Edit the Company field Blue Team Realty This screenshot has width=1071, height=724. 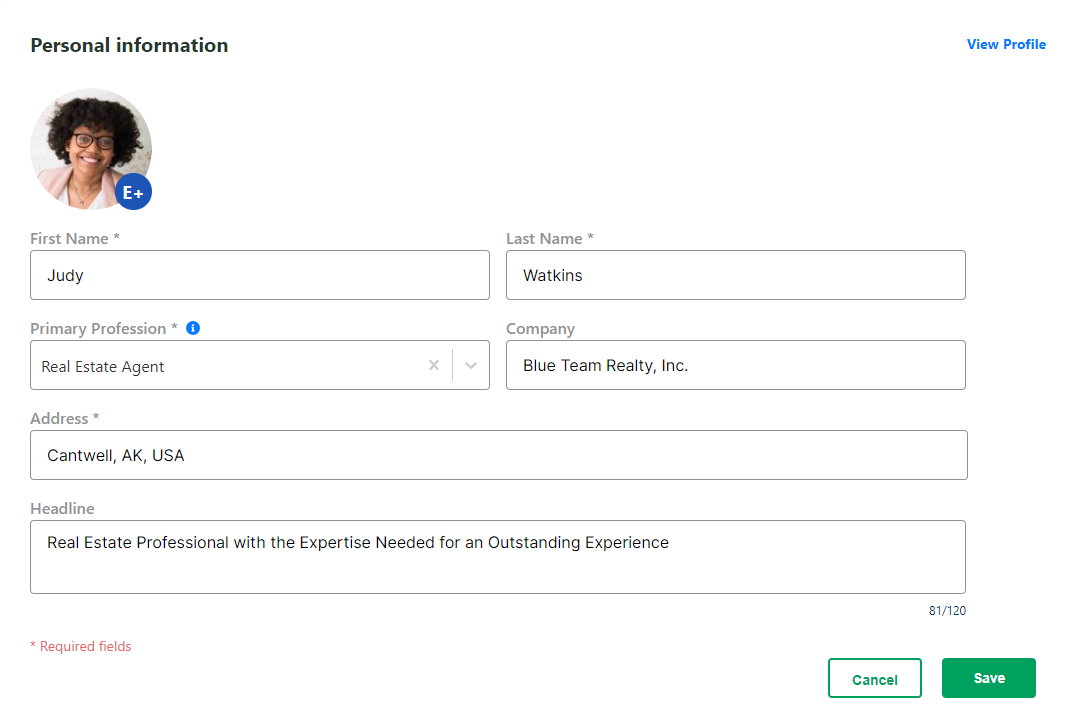(736, 365)
